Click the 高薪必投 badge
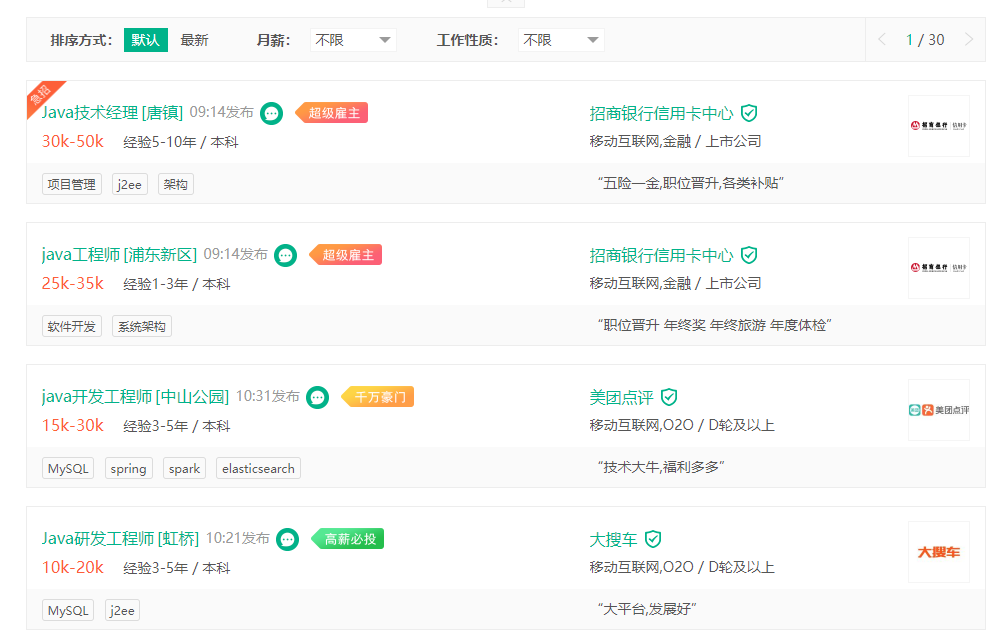 click(x=347, y=539)
